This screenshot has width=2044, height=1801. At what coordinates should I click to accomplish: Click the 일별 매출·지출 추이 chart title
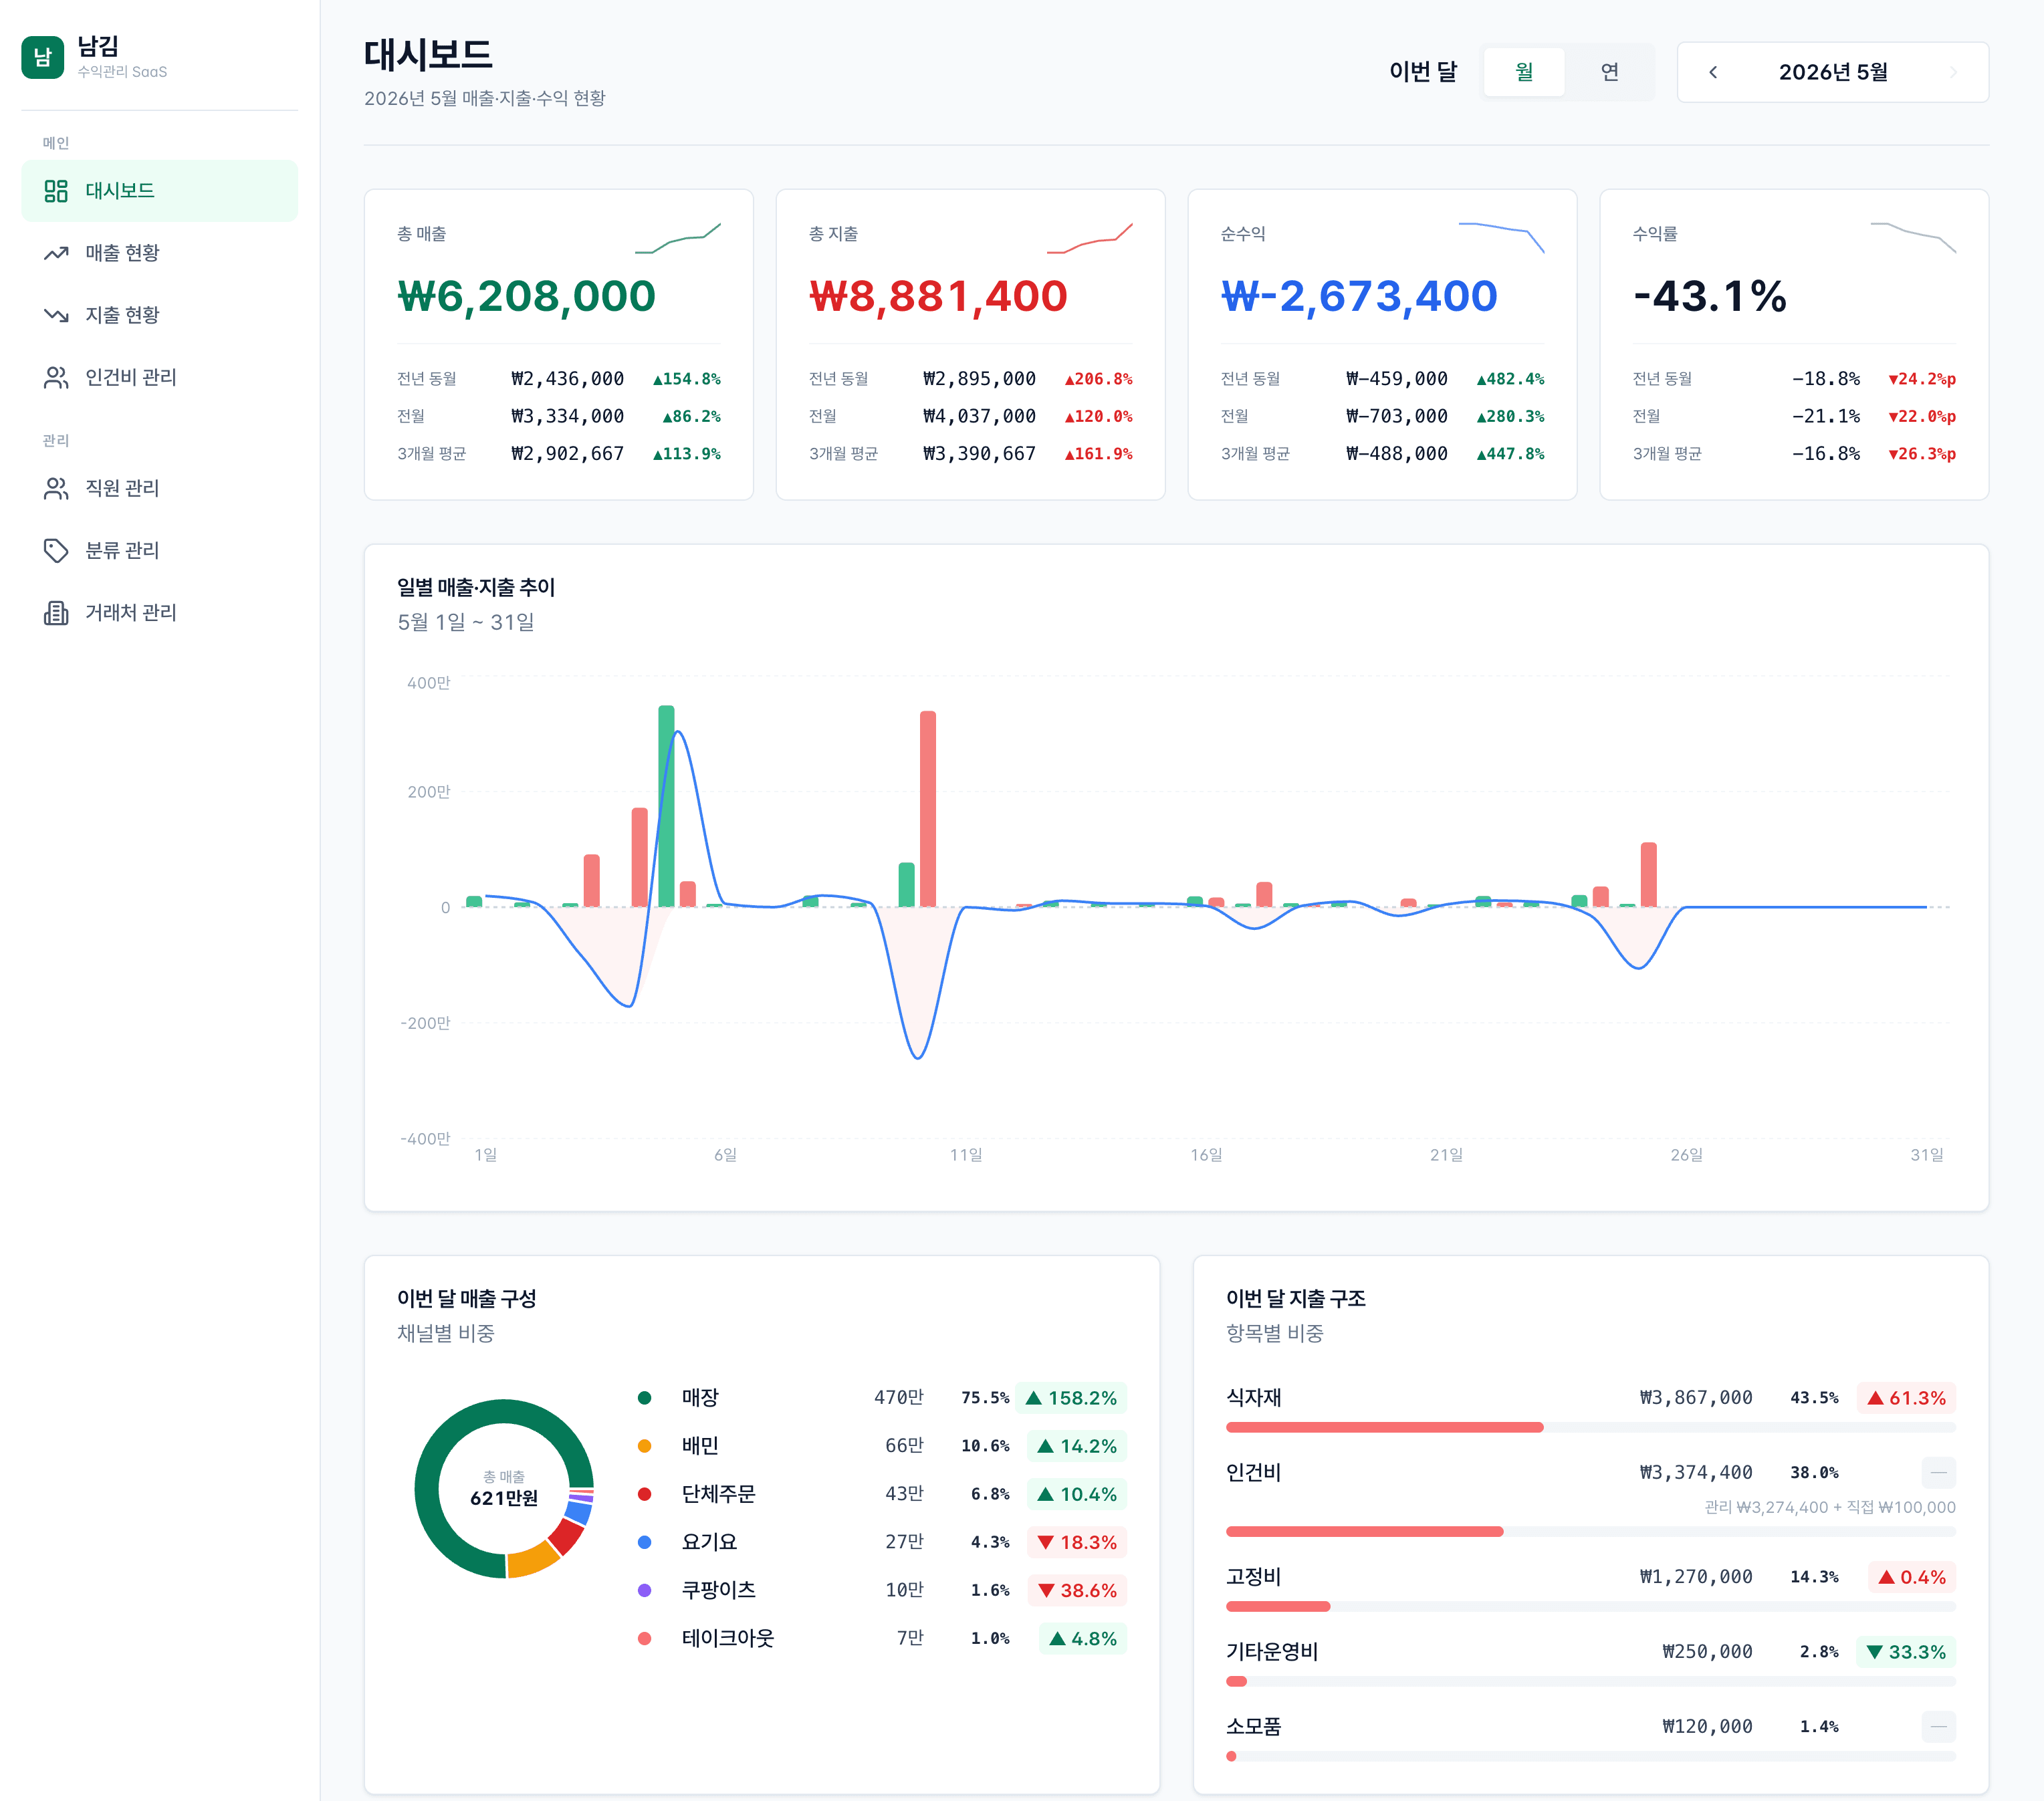pos(476,587)
